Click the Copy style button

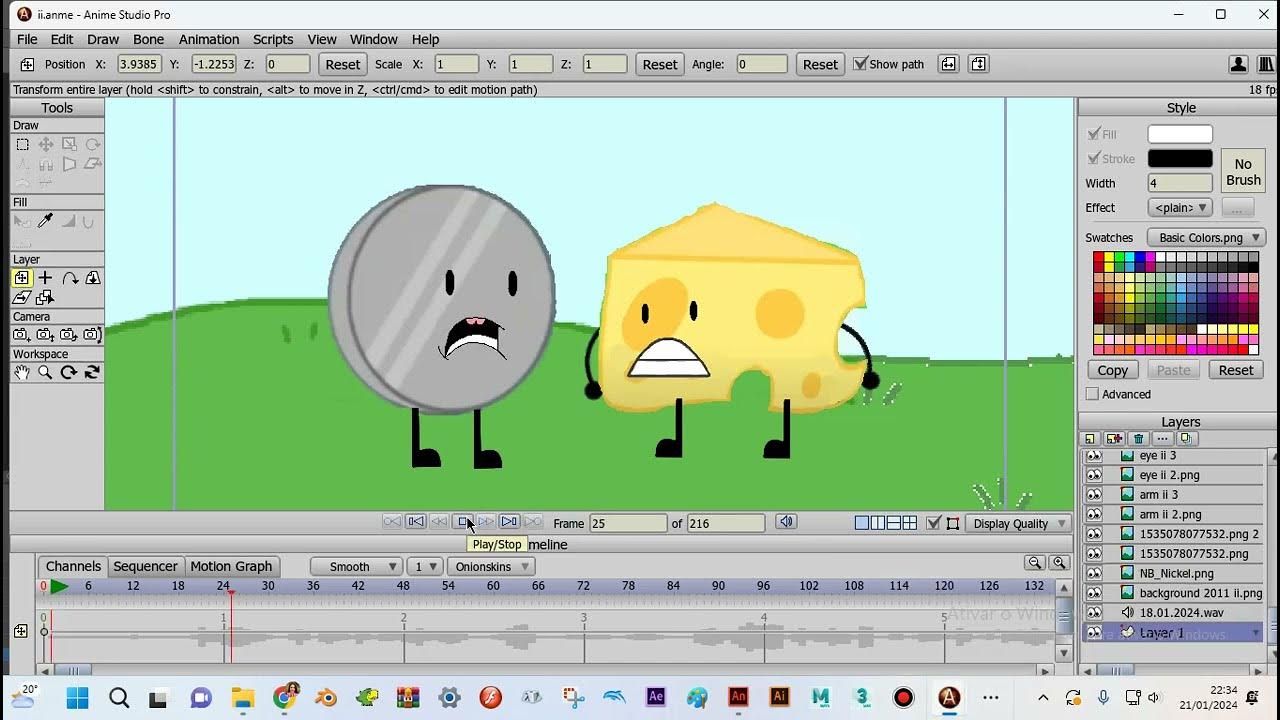click(1113, 370)
